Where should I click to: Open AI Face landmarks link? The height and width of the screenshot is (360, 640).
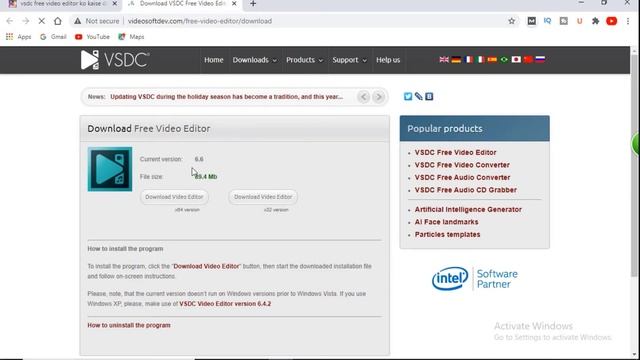447,222
